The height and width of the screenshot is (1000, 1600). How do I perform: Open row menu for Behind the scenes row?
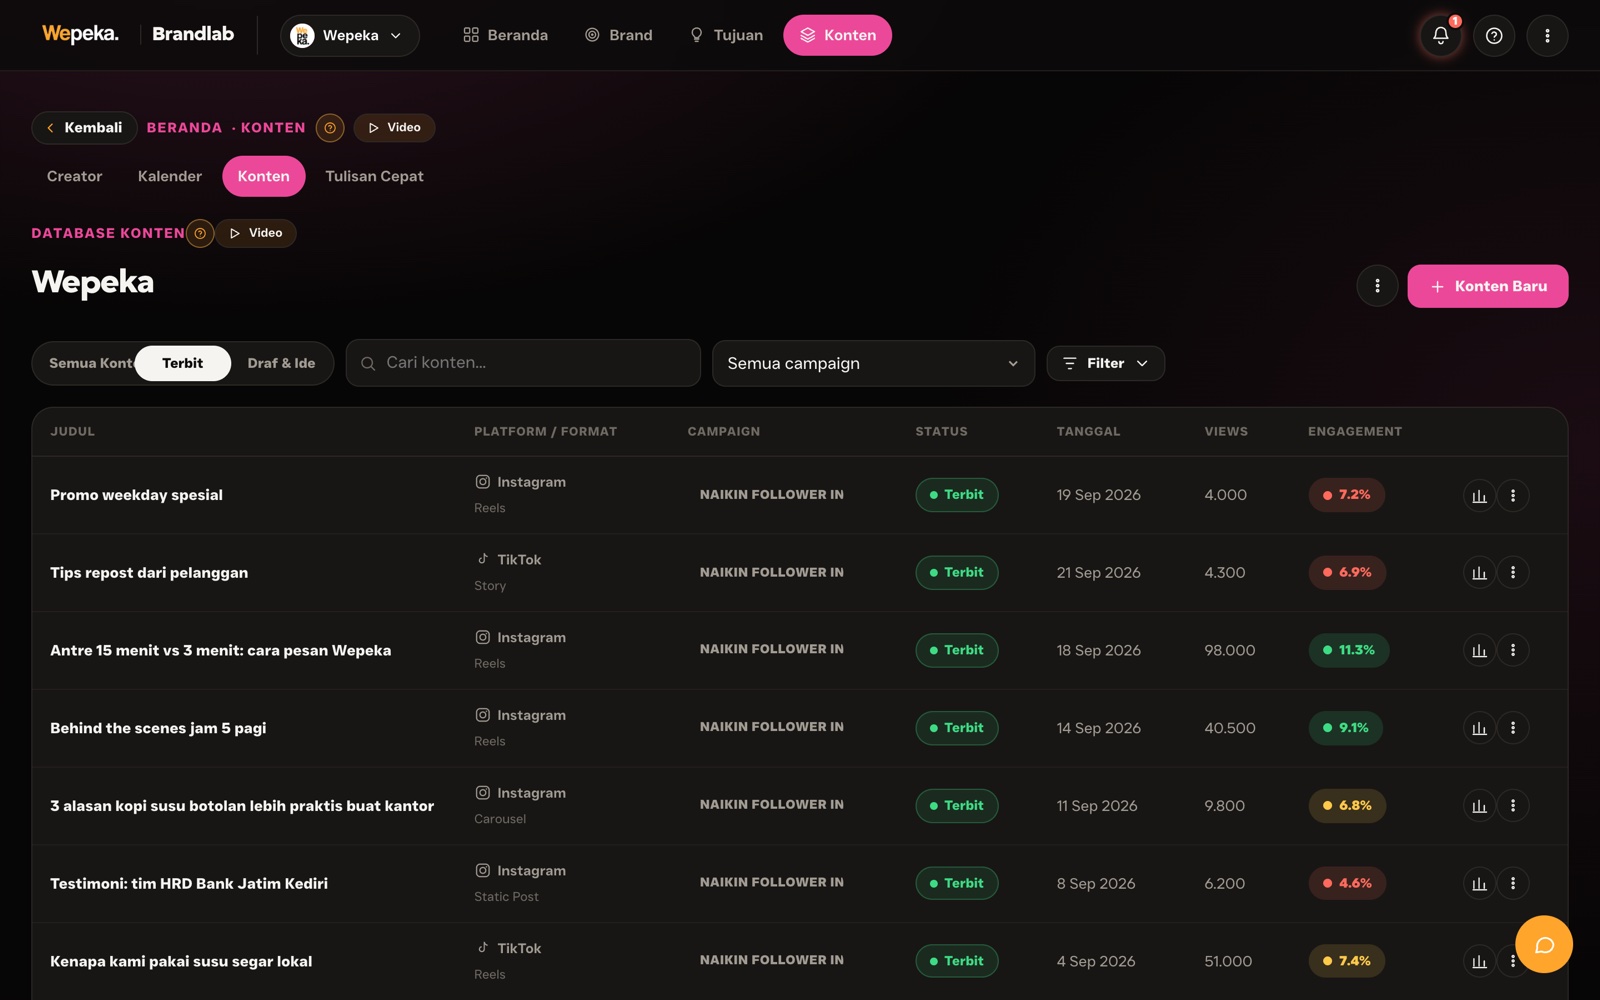[1513, 728]
